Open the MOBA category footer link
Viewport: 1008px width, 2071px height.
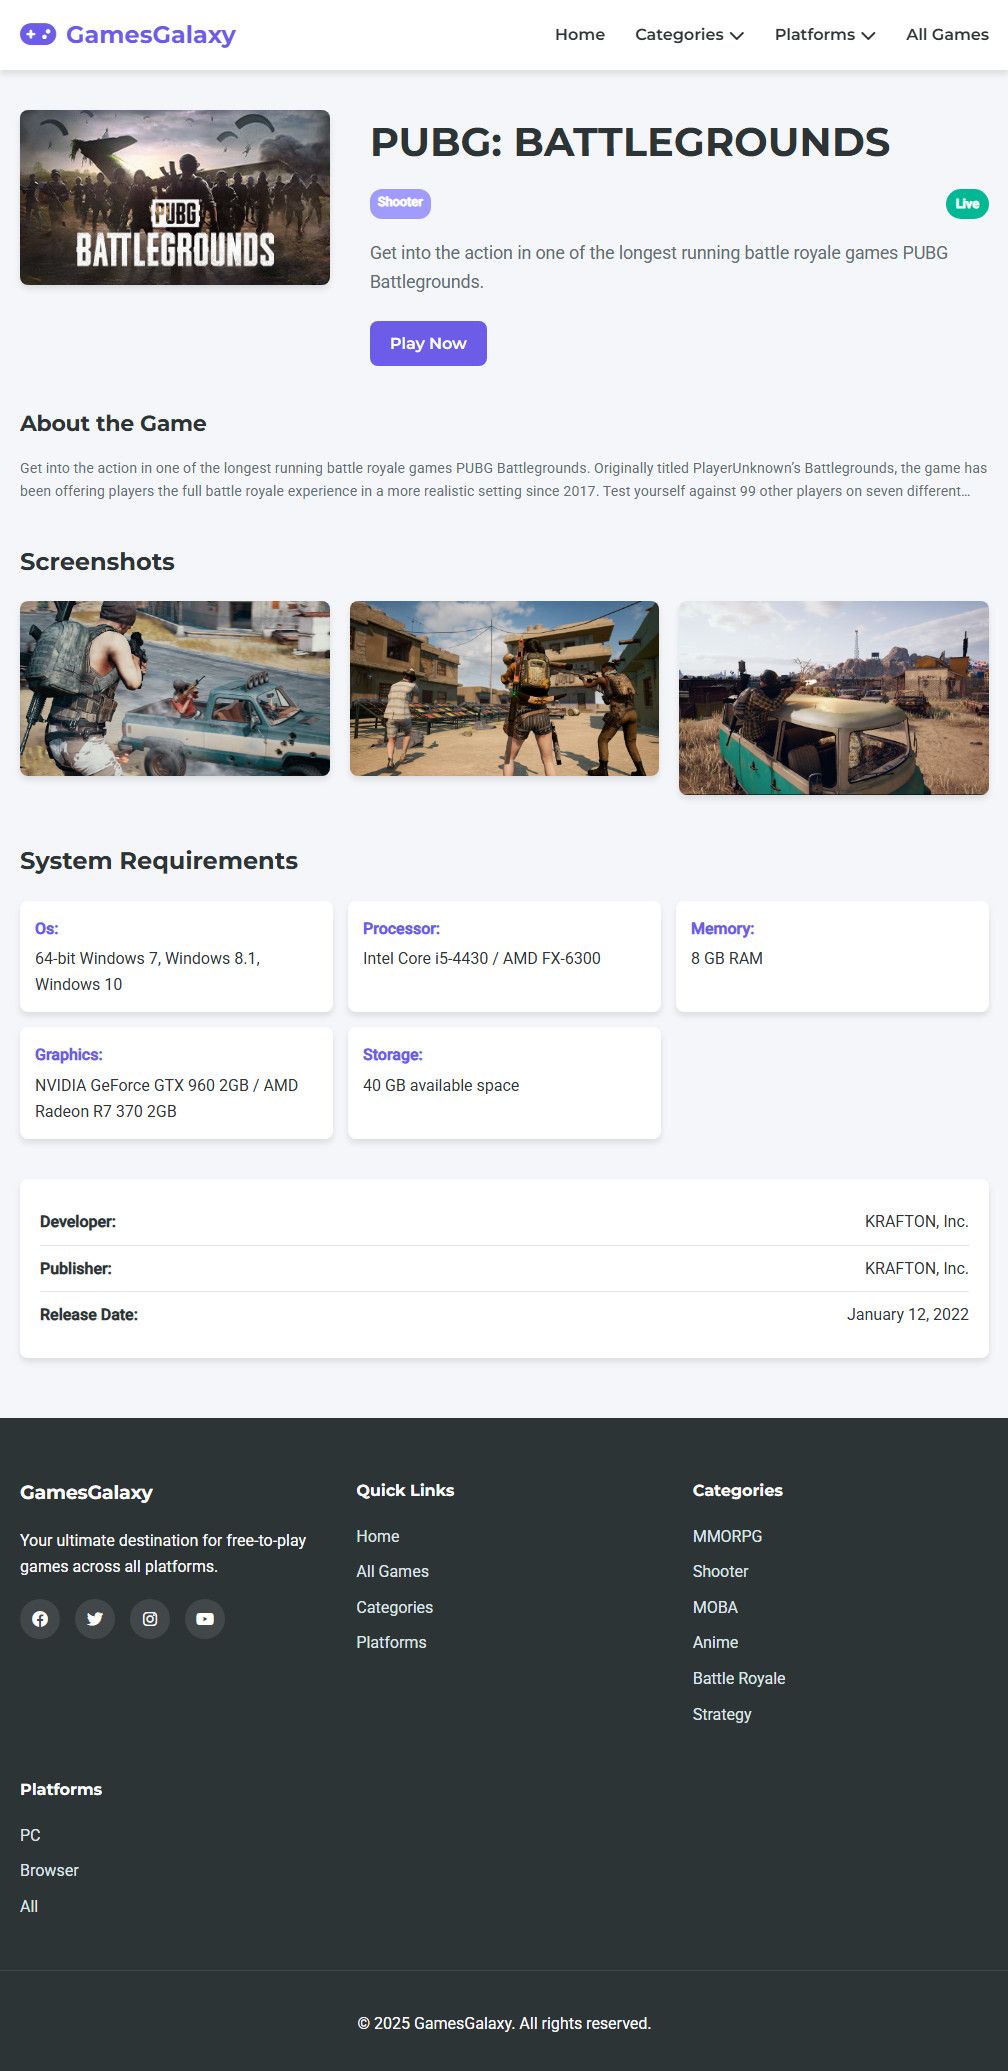point(715,1607)
